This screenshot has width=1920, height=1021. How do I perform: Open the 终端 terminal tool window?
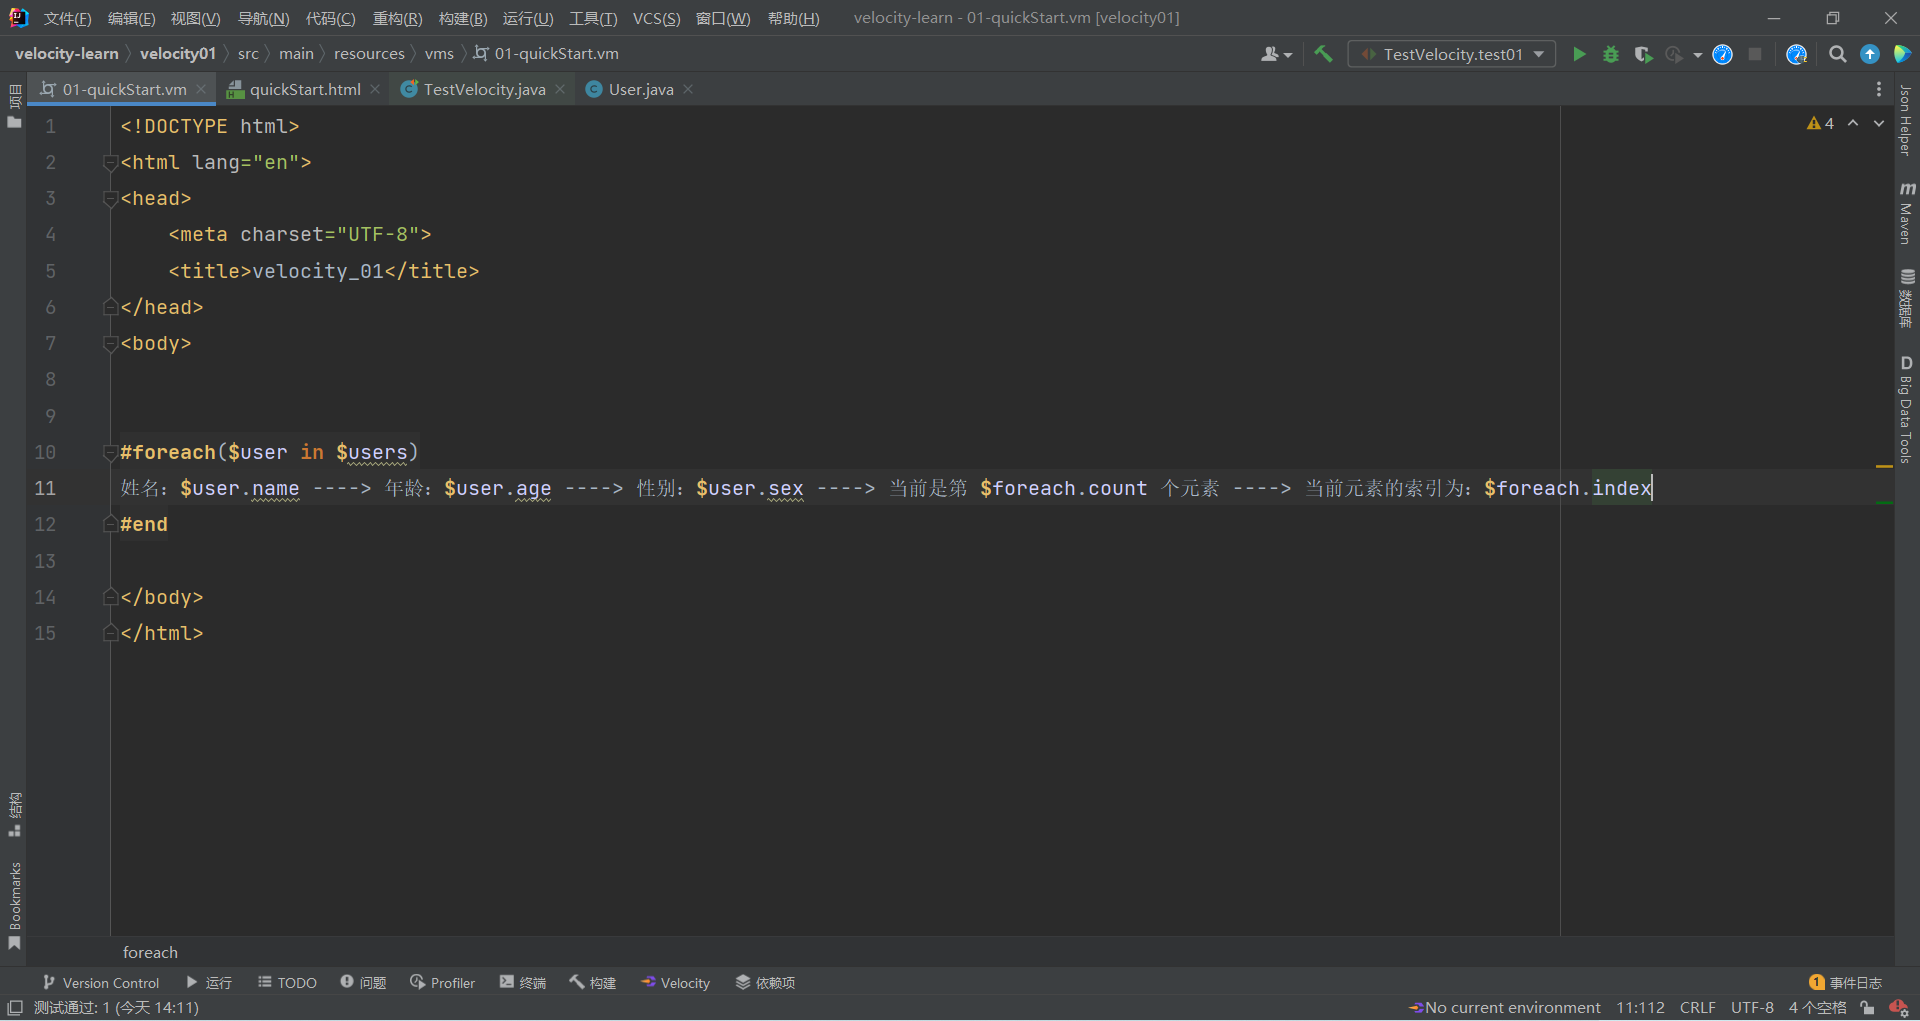(523, 983)
